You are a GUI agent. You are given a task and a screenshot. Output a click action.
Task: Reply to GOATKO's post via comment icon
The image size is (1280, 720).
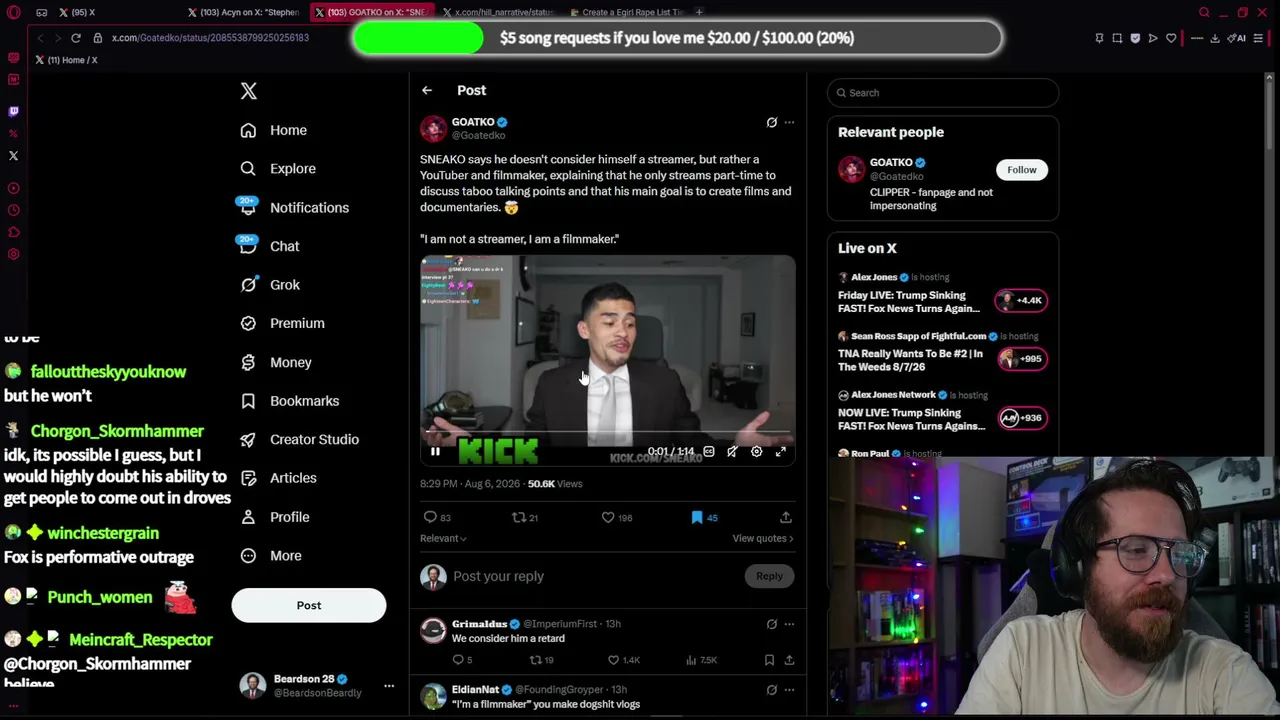pos(431,517)
